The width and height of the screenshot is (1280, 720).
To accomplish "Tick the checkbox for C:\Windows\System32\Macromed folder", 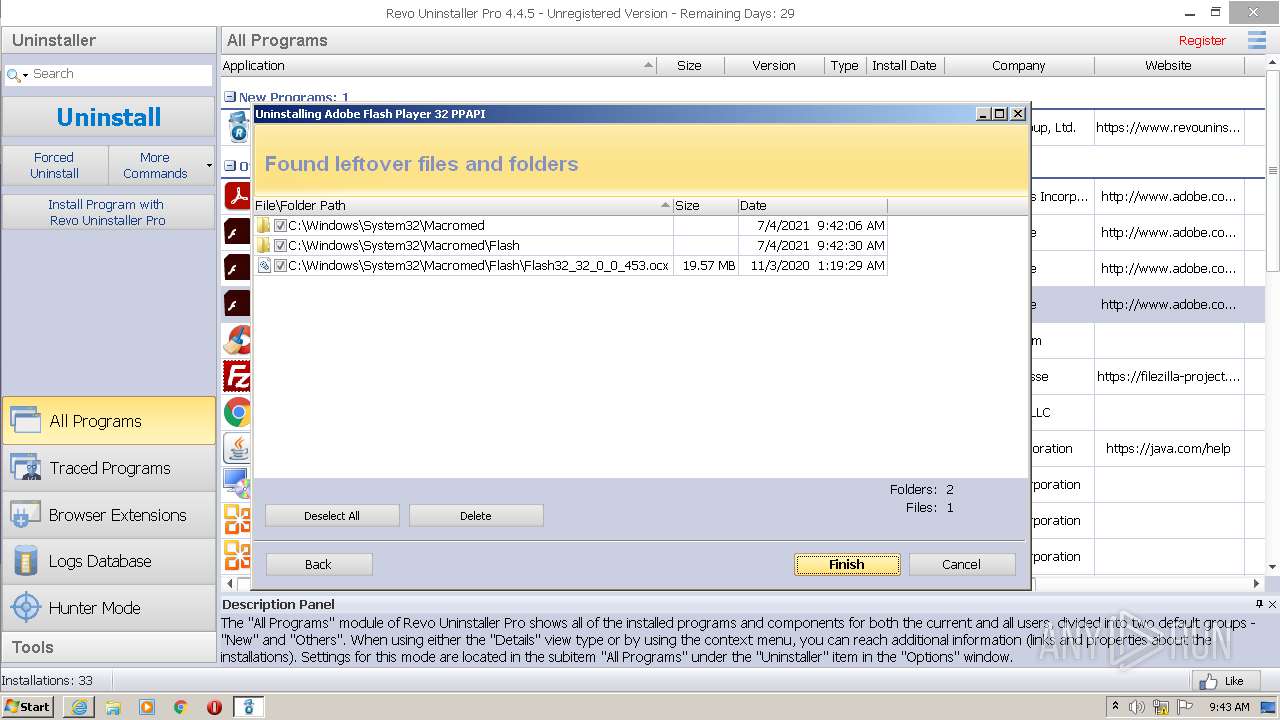I will click(280, 226).
